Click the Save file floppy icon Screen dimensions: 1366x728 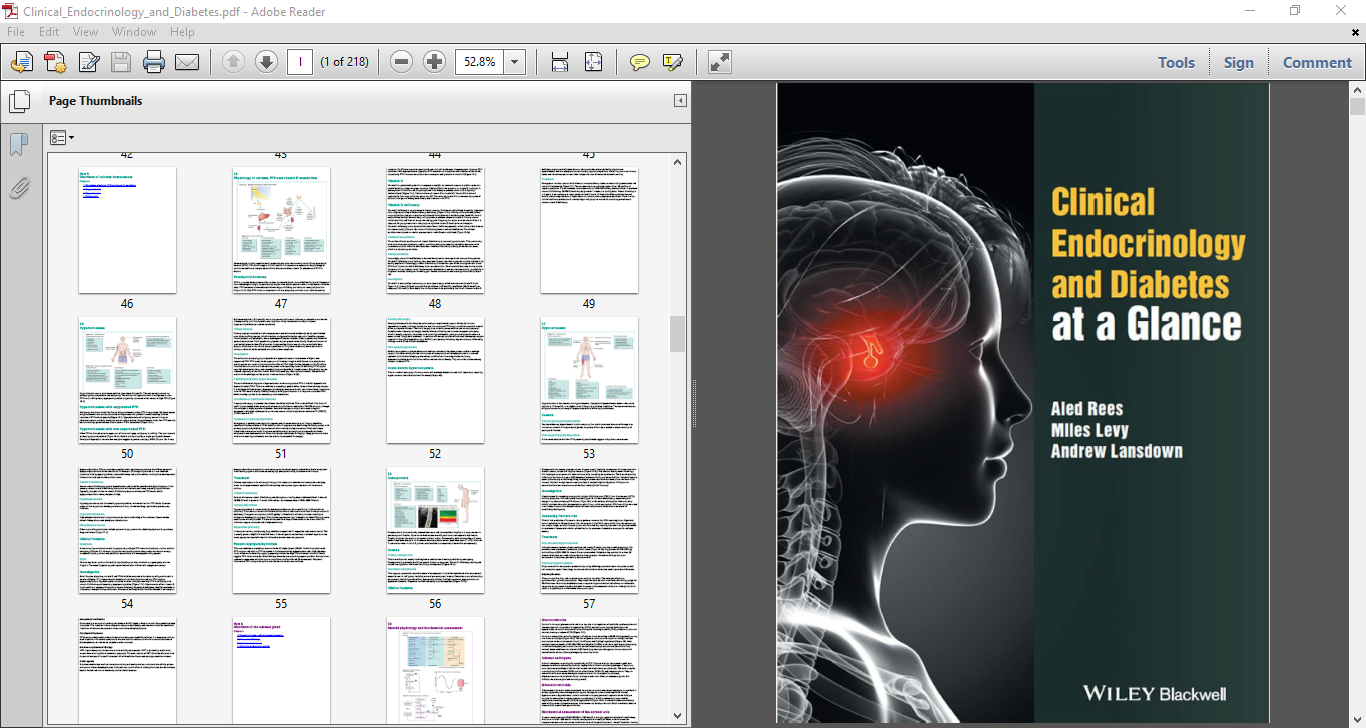coord(121,62)
